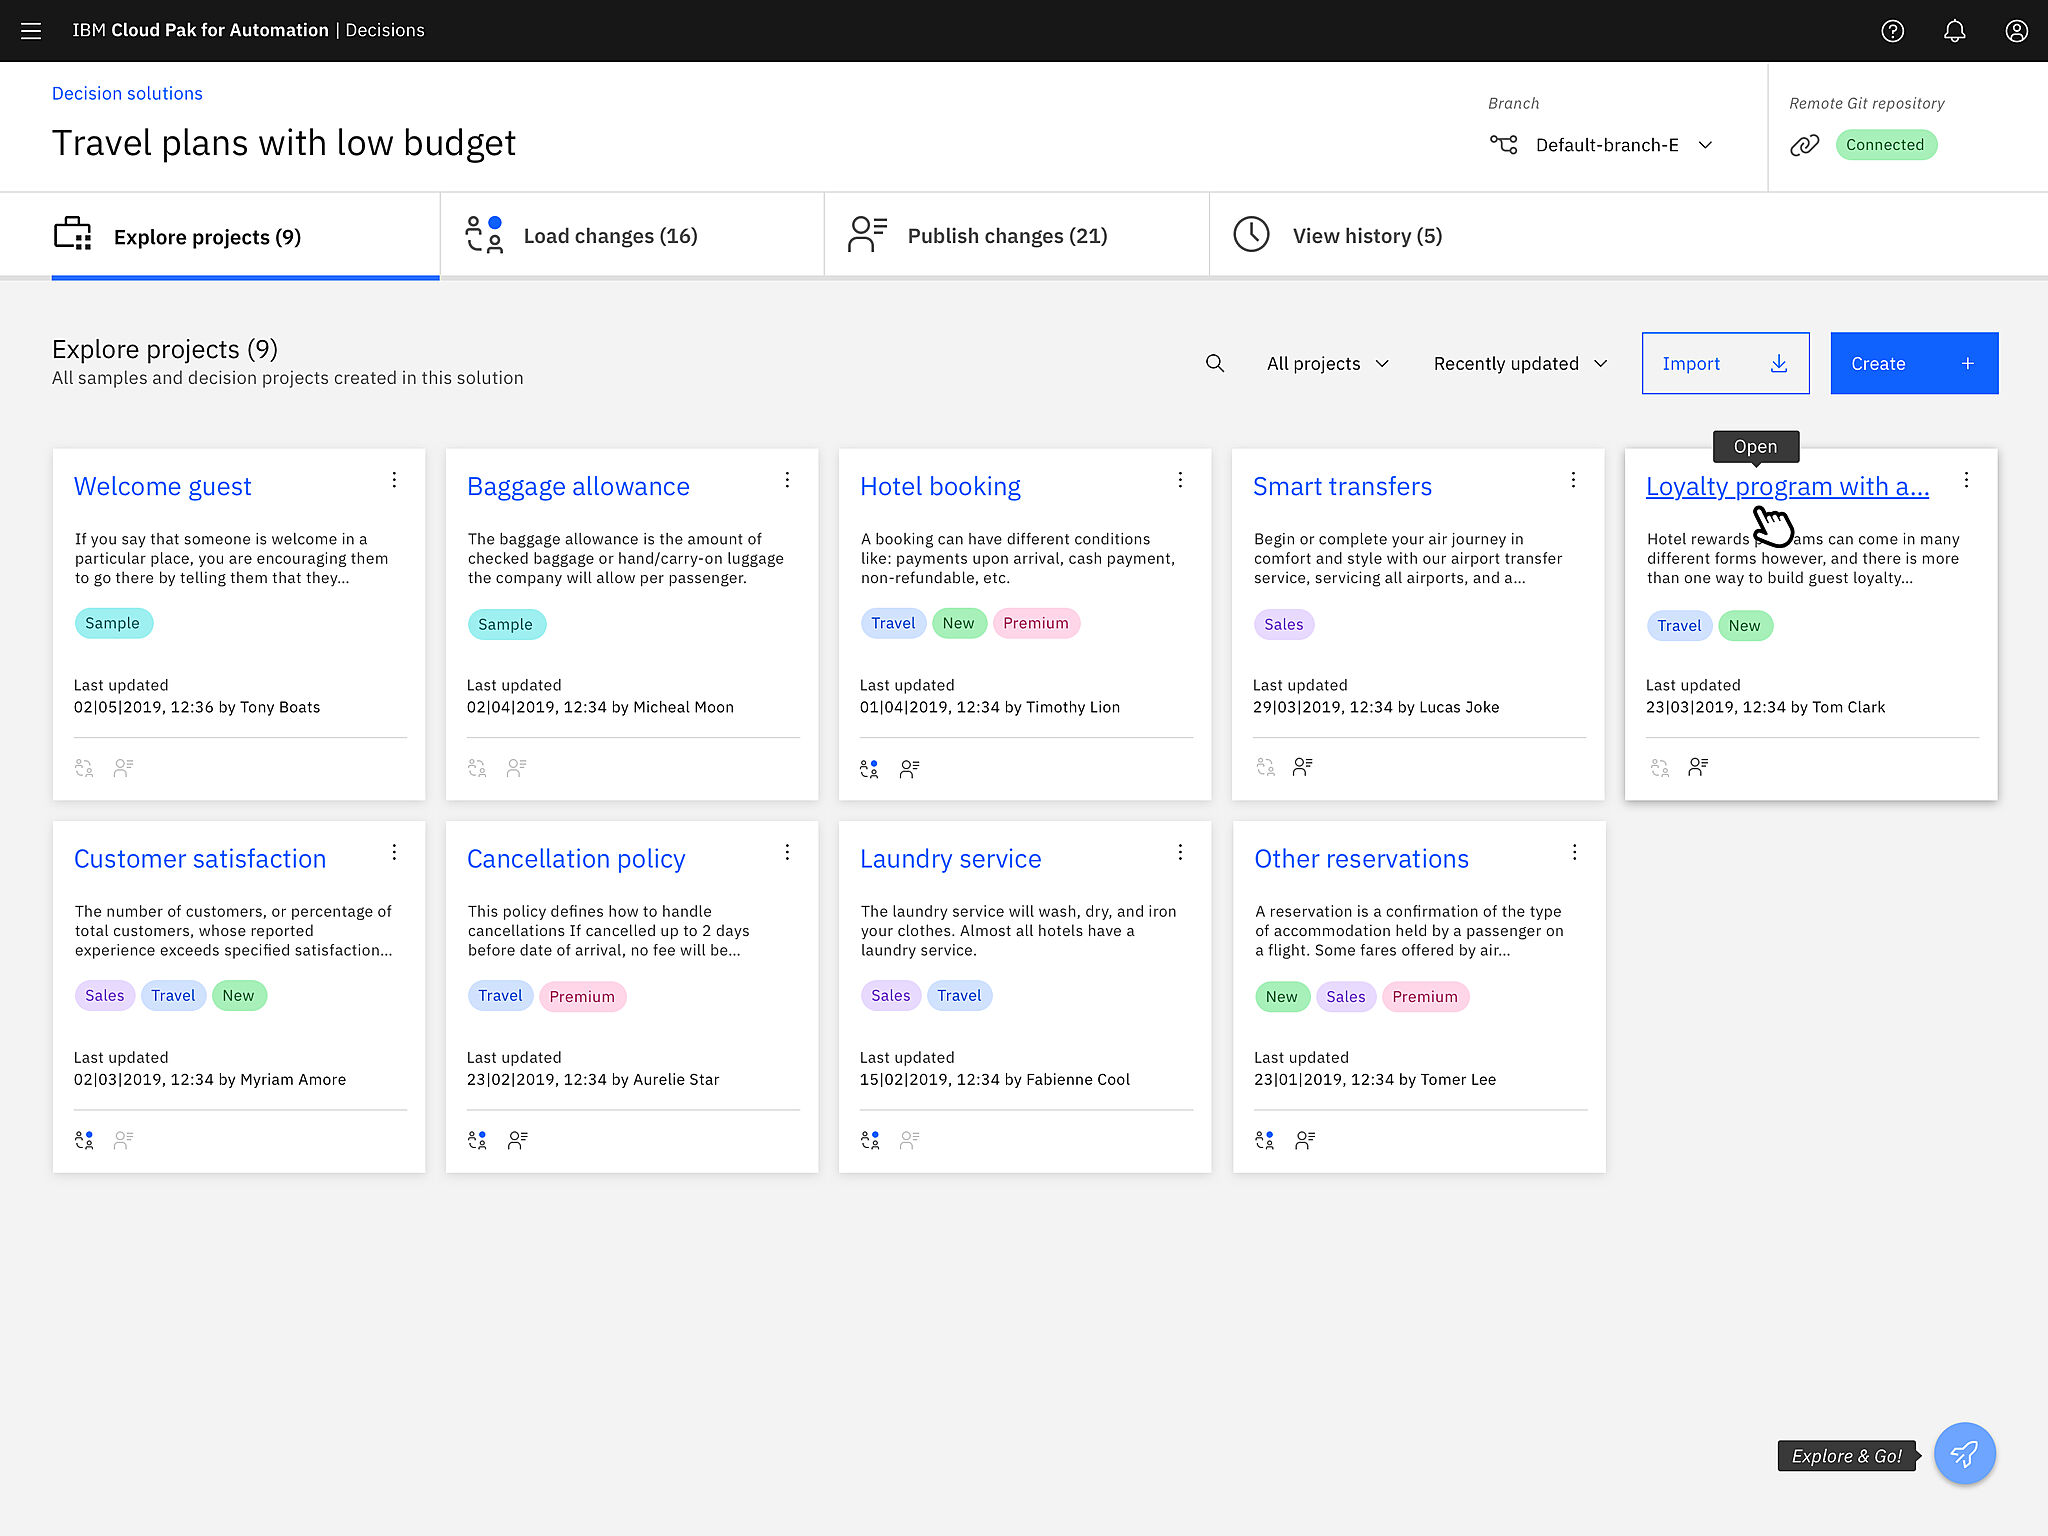Open the help icon in header

[1892, 31]
